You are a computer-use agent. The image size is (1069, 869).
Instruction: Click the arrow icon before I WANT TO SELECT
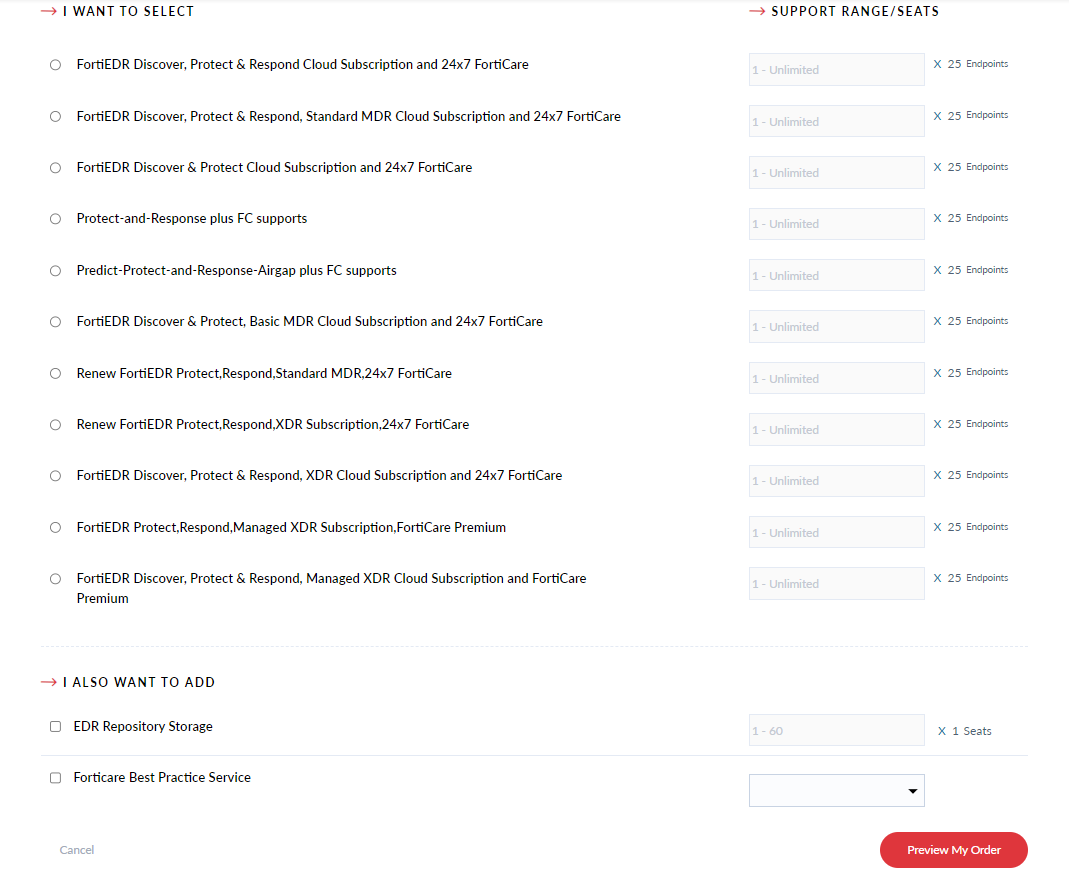tap(47, 11)
